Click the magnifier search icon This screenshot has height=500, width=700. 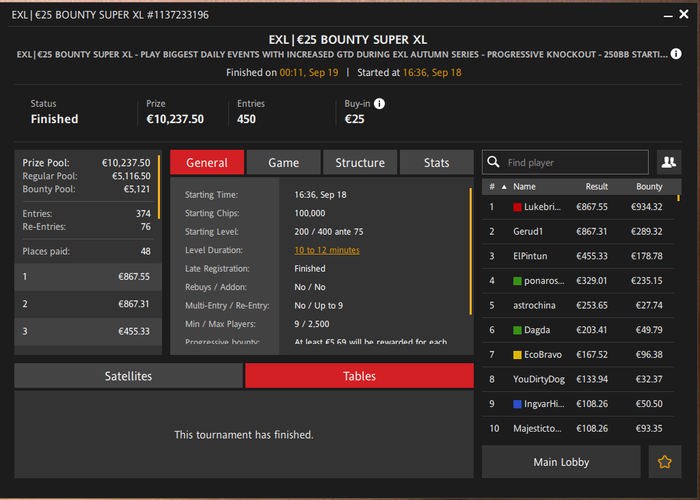[493, 162]
